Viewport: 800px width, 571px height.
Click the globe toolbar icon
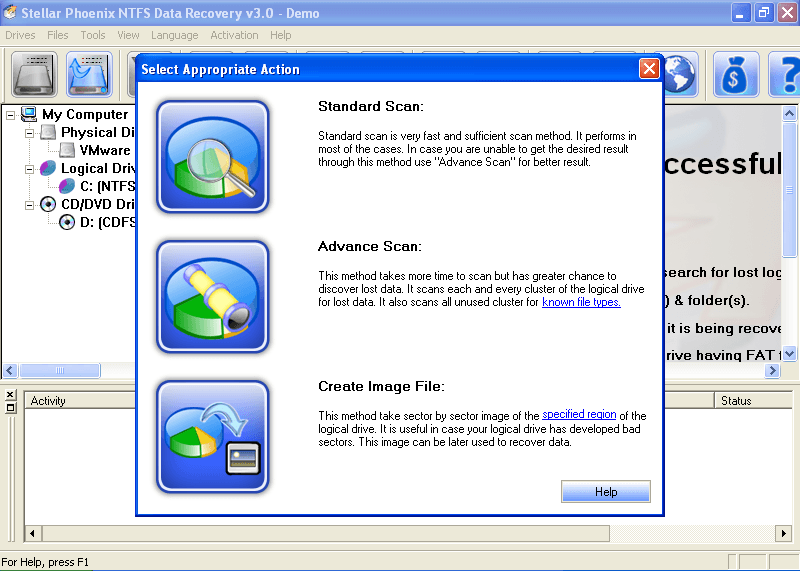click(680, 75)
